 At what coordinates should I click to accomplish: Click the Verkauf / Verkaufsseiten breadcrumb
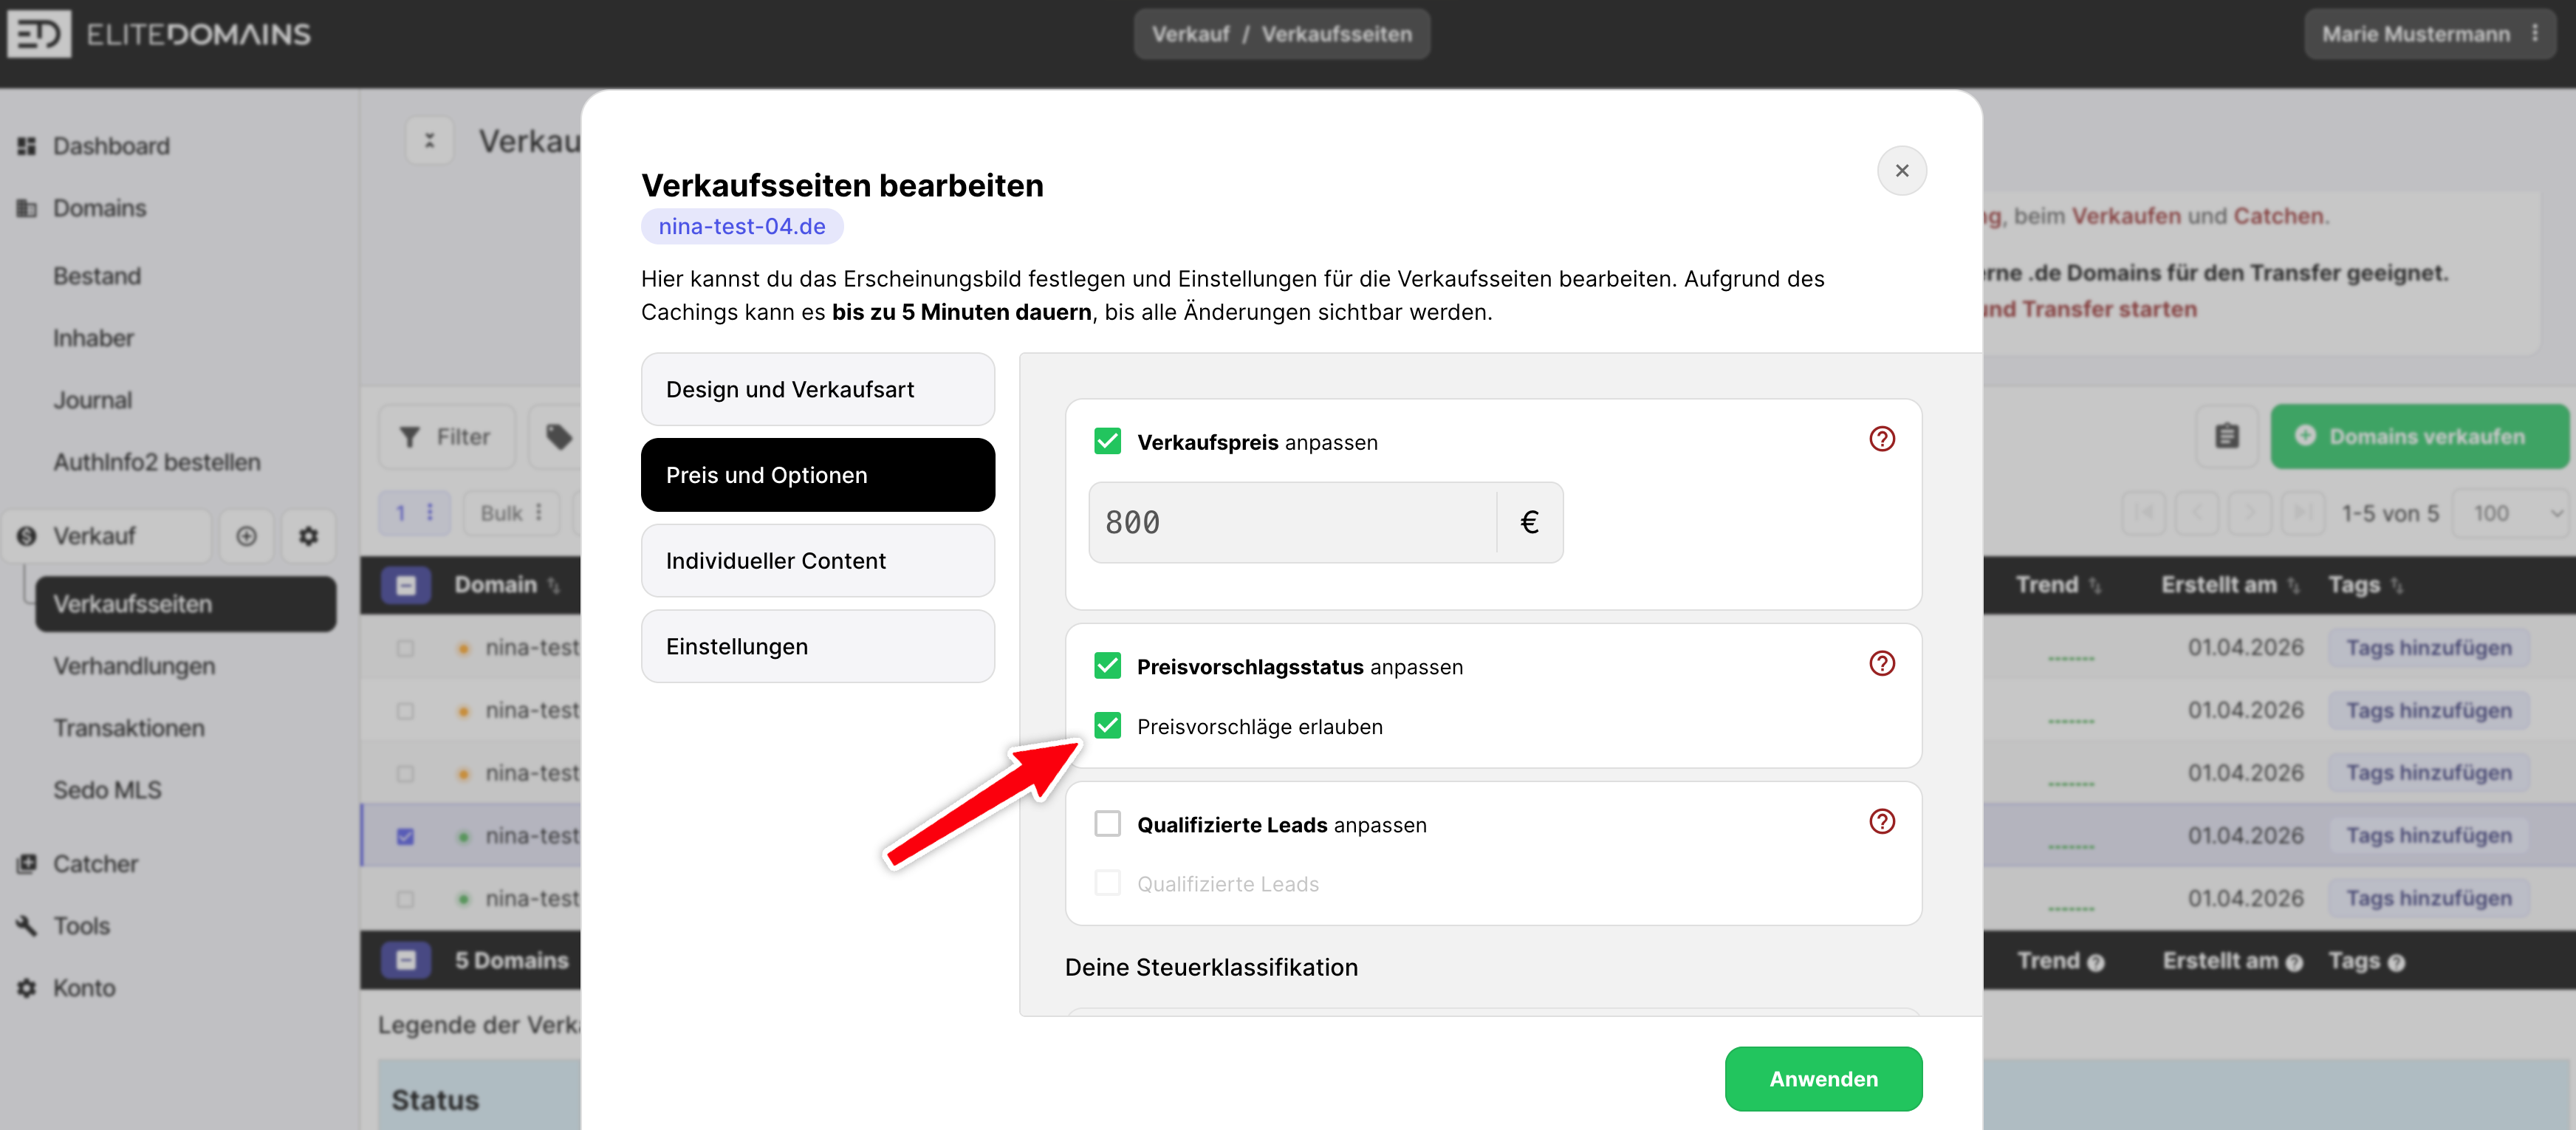[1281, 34]
